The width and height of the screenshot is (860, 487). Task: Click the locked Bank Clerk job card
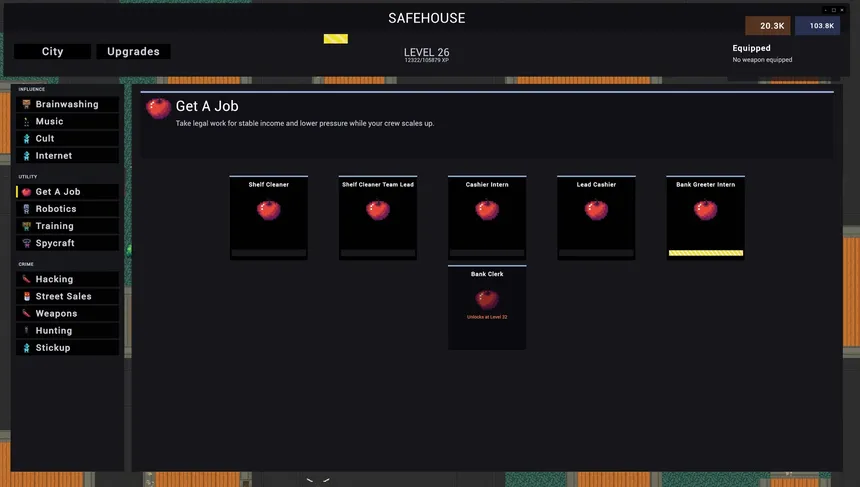[487, 307]
